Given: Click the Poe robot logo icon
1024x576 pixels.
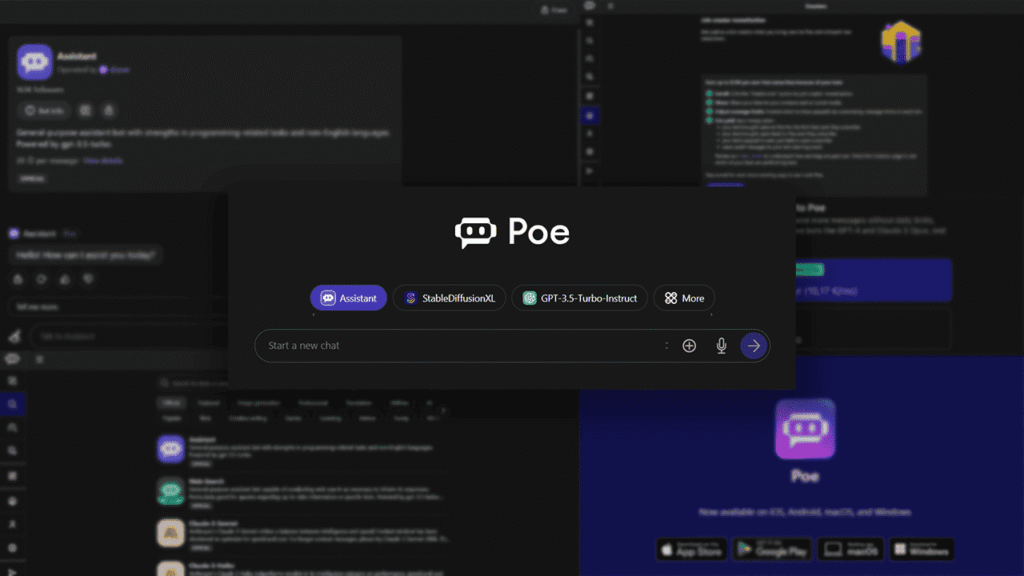Looking at the screenshot, I should (475, 232).
